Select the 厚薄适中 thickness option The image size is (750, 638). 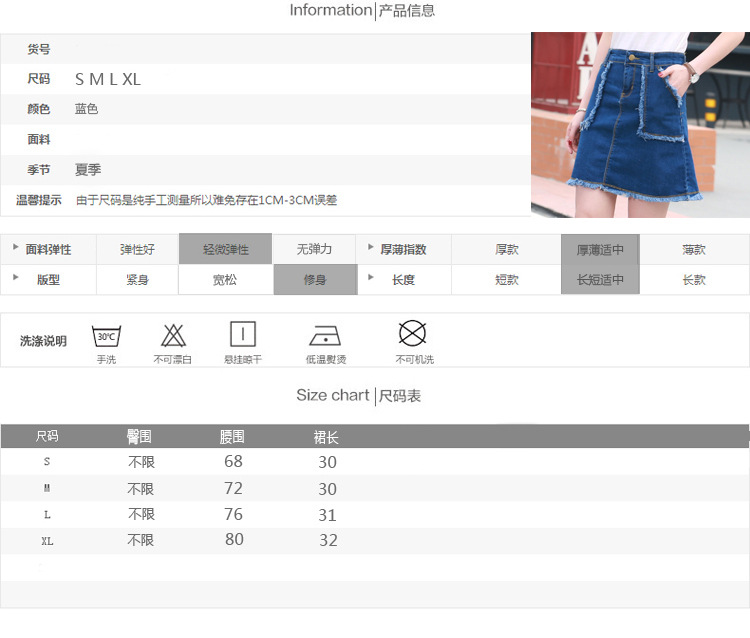tap(599, 249)
